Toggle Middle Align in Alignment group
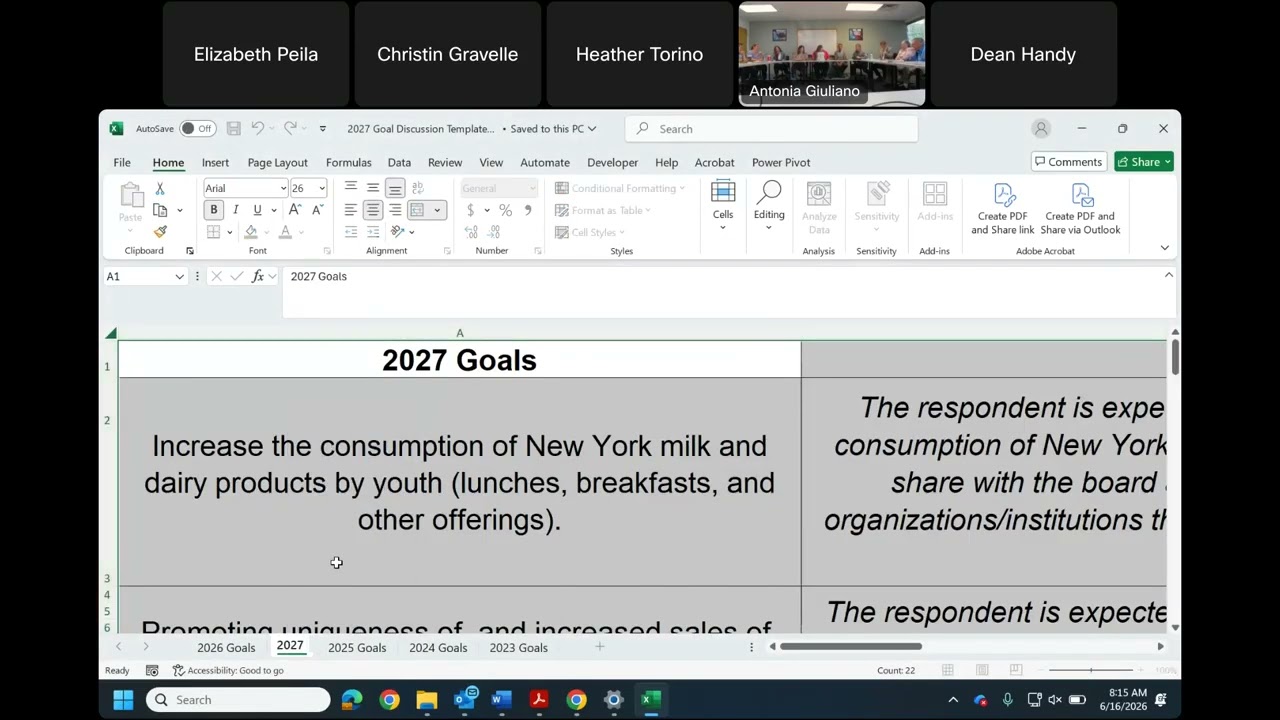1280x720 pixels. coord(373,188)
